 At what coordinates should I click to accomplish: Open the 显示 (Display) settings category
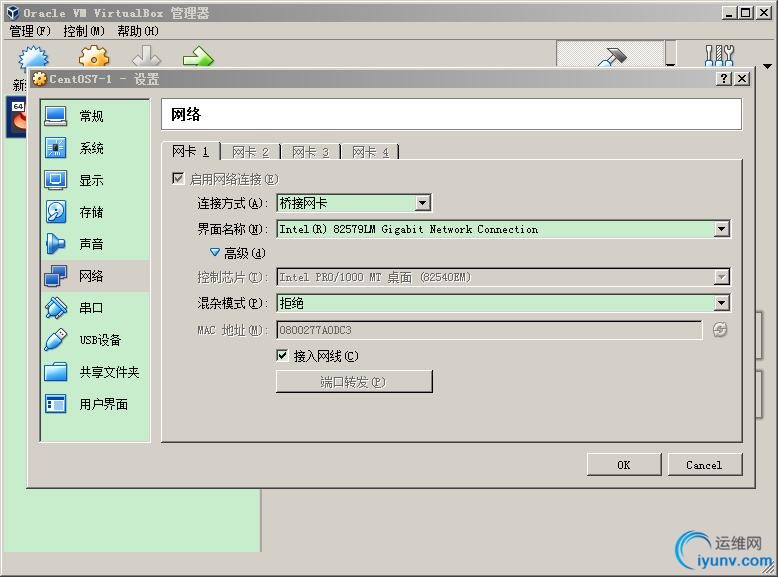click(x=95, y=180)
